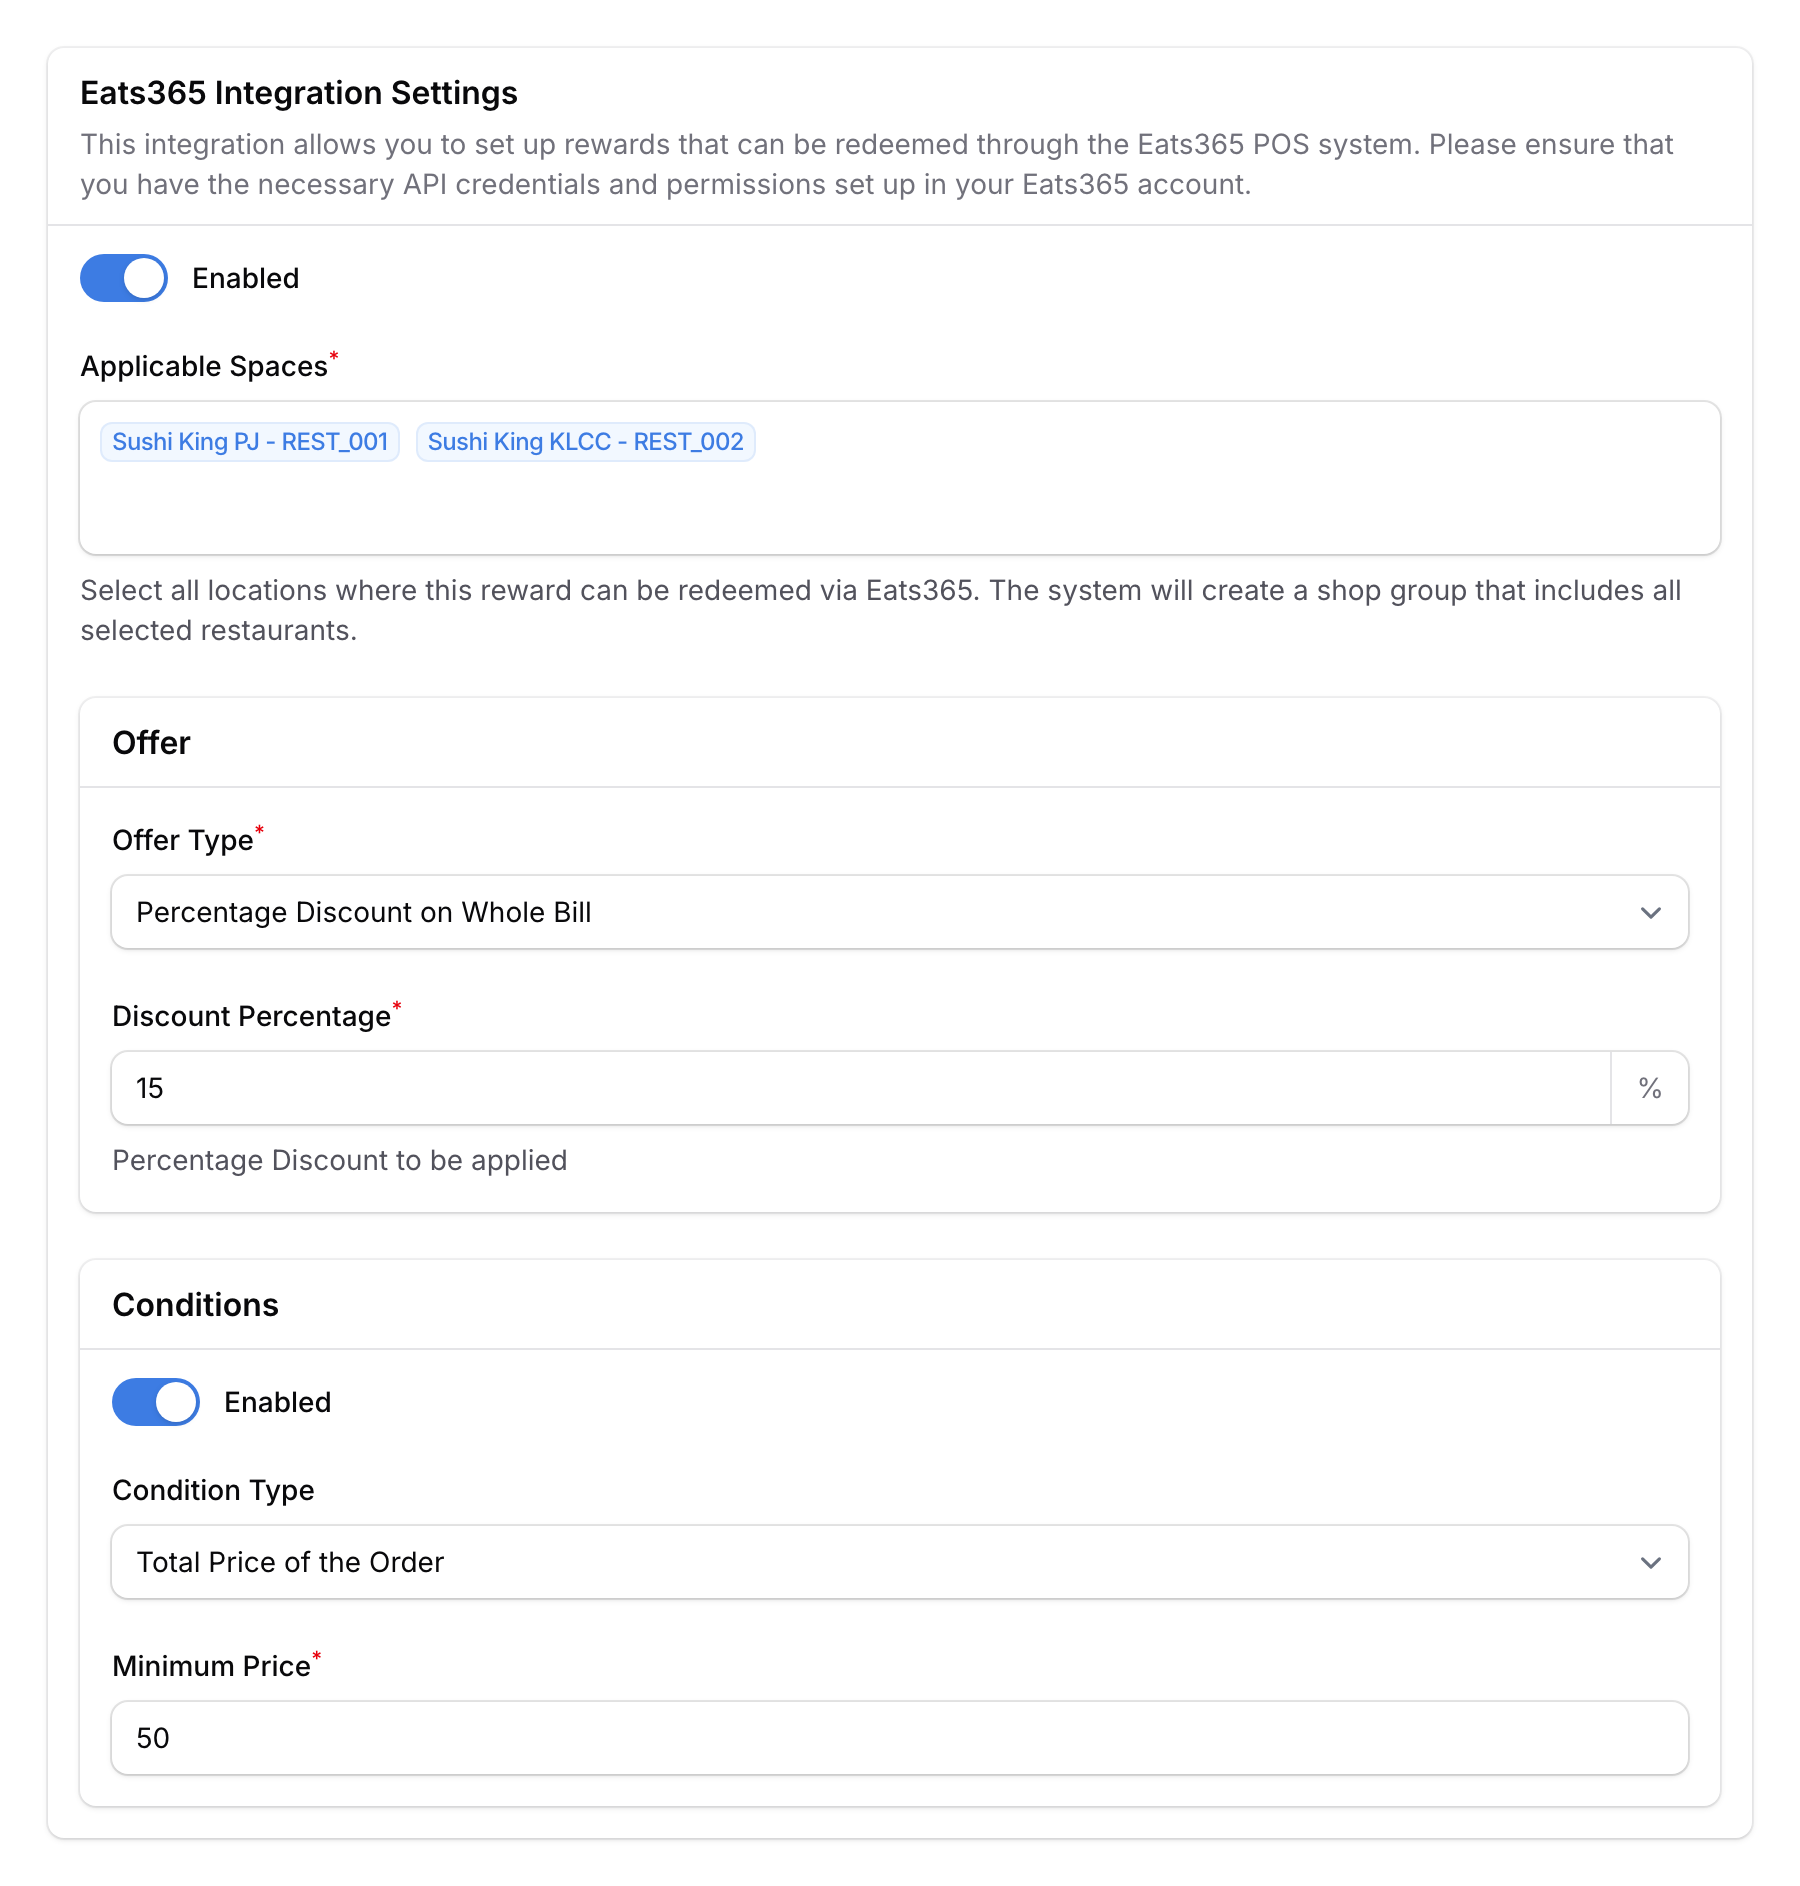Viewport: 1800px width, 1886px height.
Task: Click the Minimum Price input field
Action: tap(900, 1738)
